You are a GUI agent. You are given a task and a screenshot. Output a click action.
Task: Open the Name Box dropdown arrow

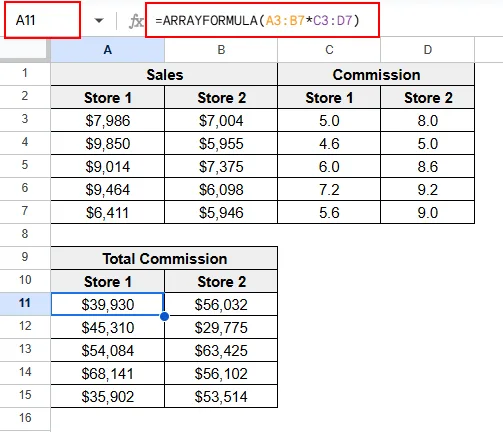click(x=99, y=21)
